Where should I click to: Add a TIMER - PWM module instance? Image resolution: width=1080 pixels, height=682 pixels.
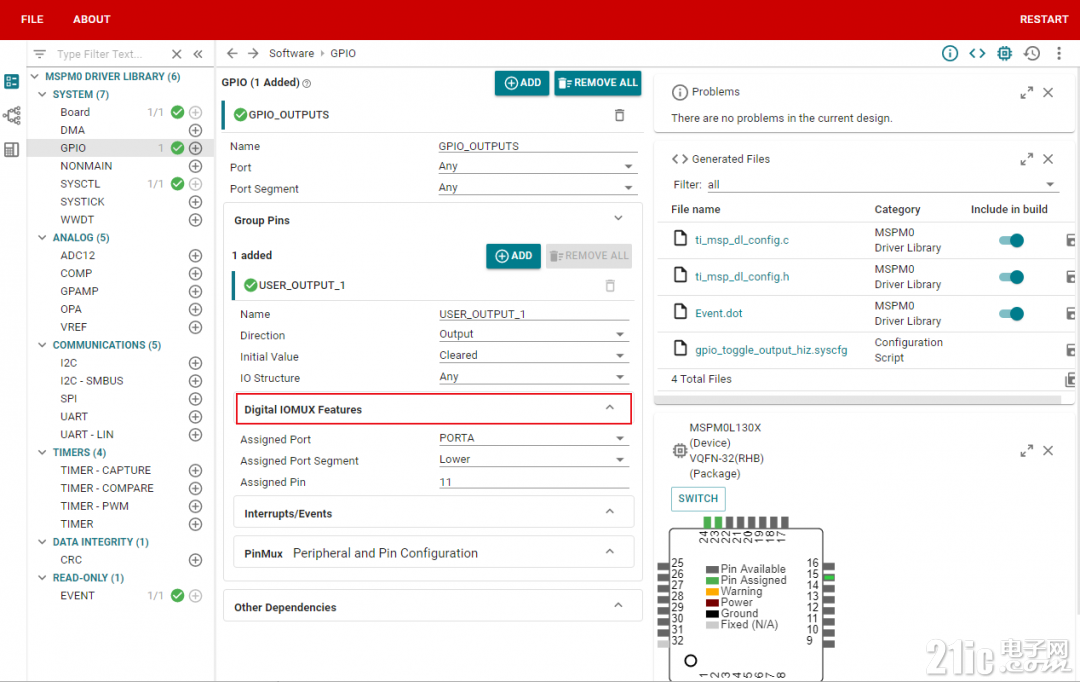(196, 506)
